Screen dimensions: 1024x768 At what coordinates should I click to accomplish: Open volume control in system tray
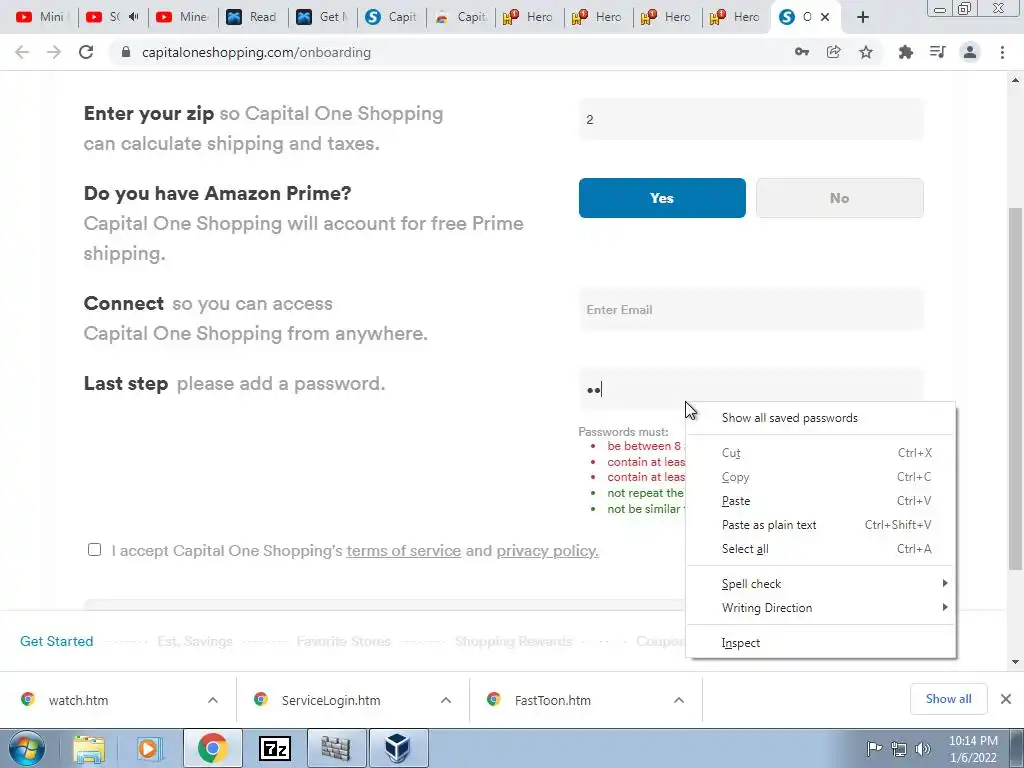[x=923, y=749]
